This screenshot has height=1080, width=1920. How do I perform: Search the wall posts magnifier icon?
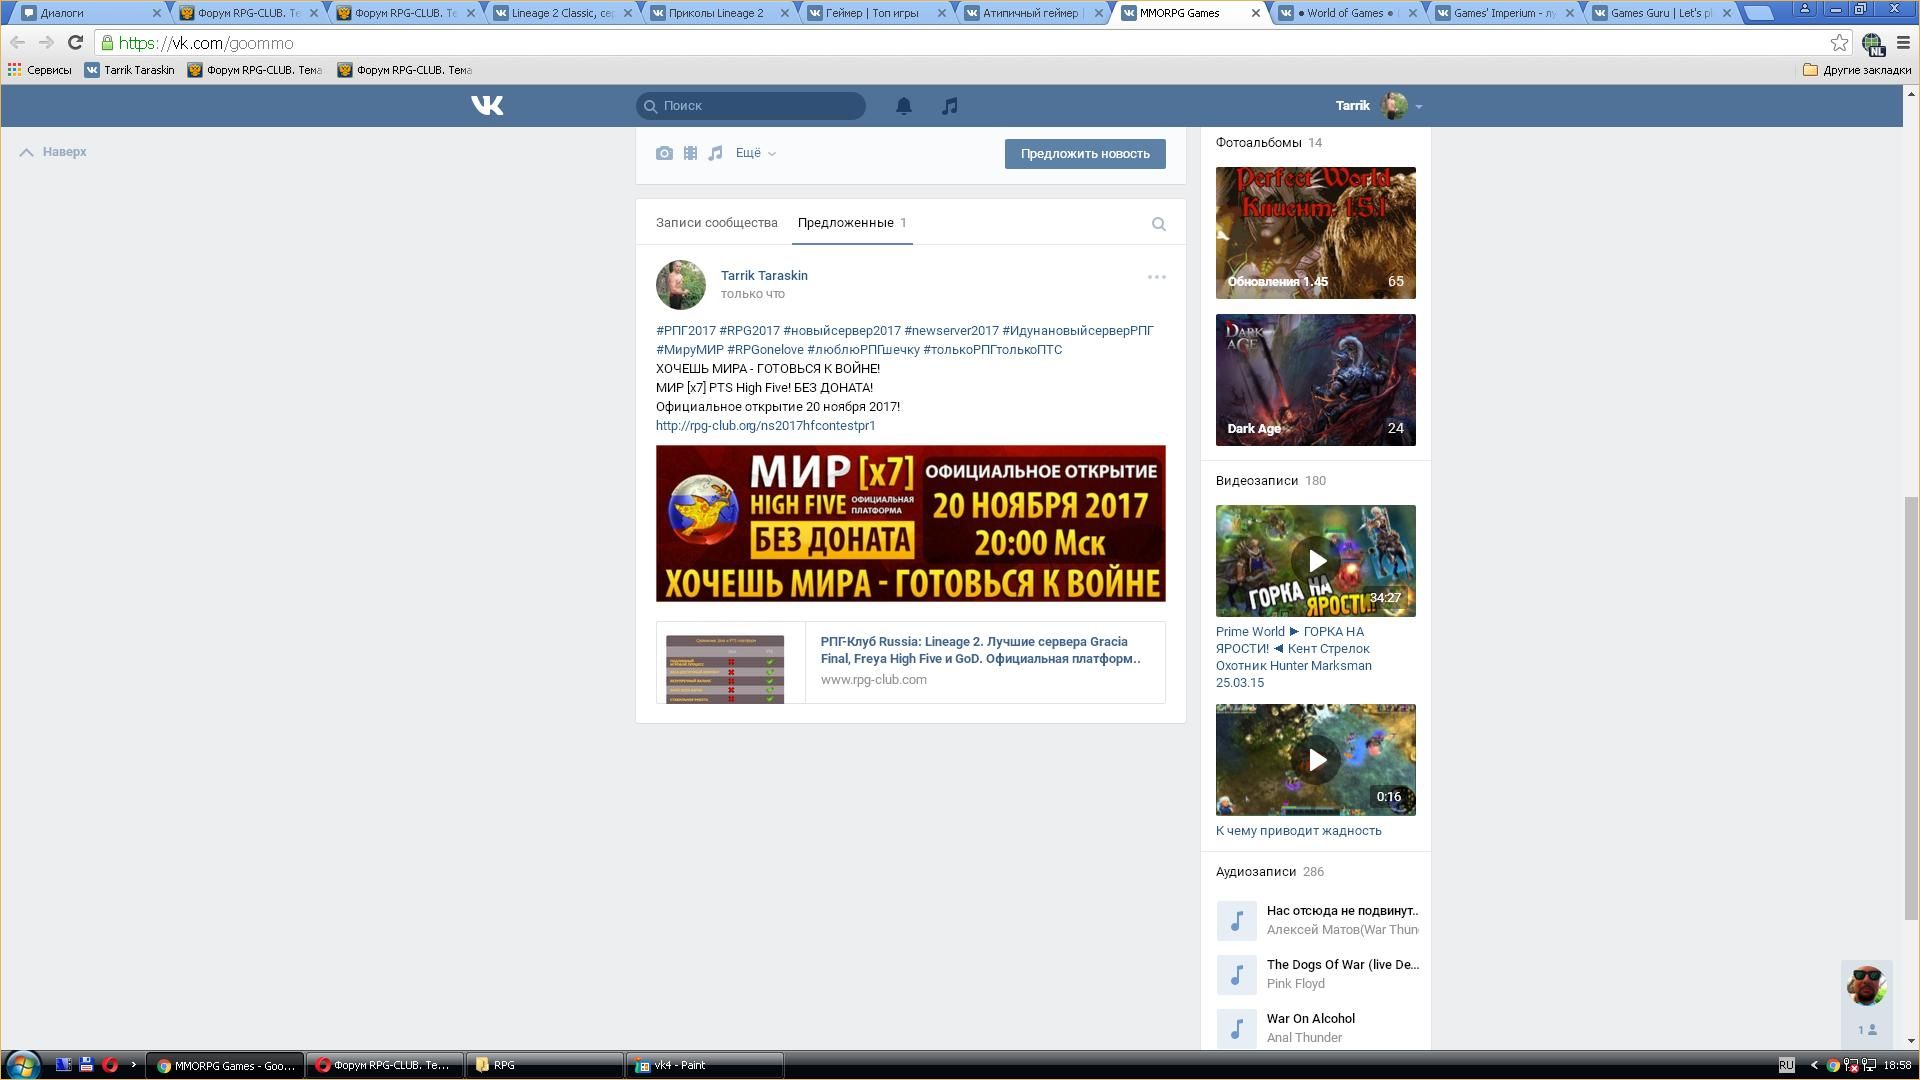pos(1158,224)
